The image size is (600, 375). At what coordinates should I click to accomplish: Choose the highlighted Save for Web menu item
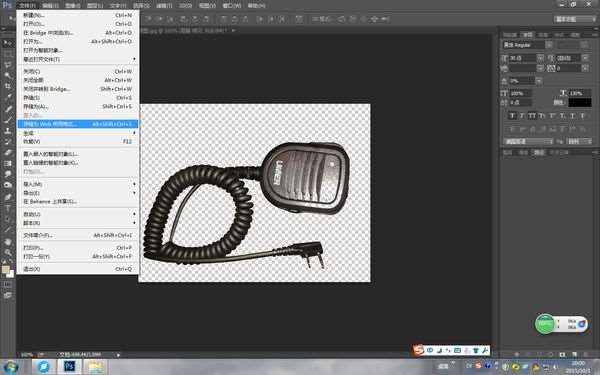(x=78, y=124)
